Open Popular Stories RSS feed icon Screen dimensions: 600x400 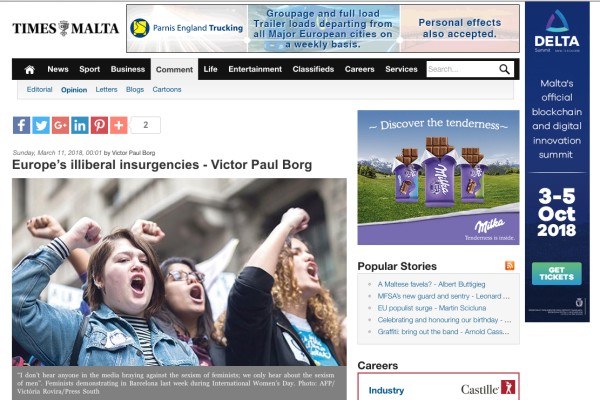[510, 265]
